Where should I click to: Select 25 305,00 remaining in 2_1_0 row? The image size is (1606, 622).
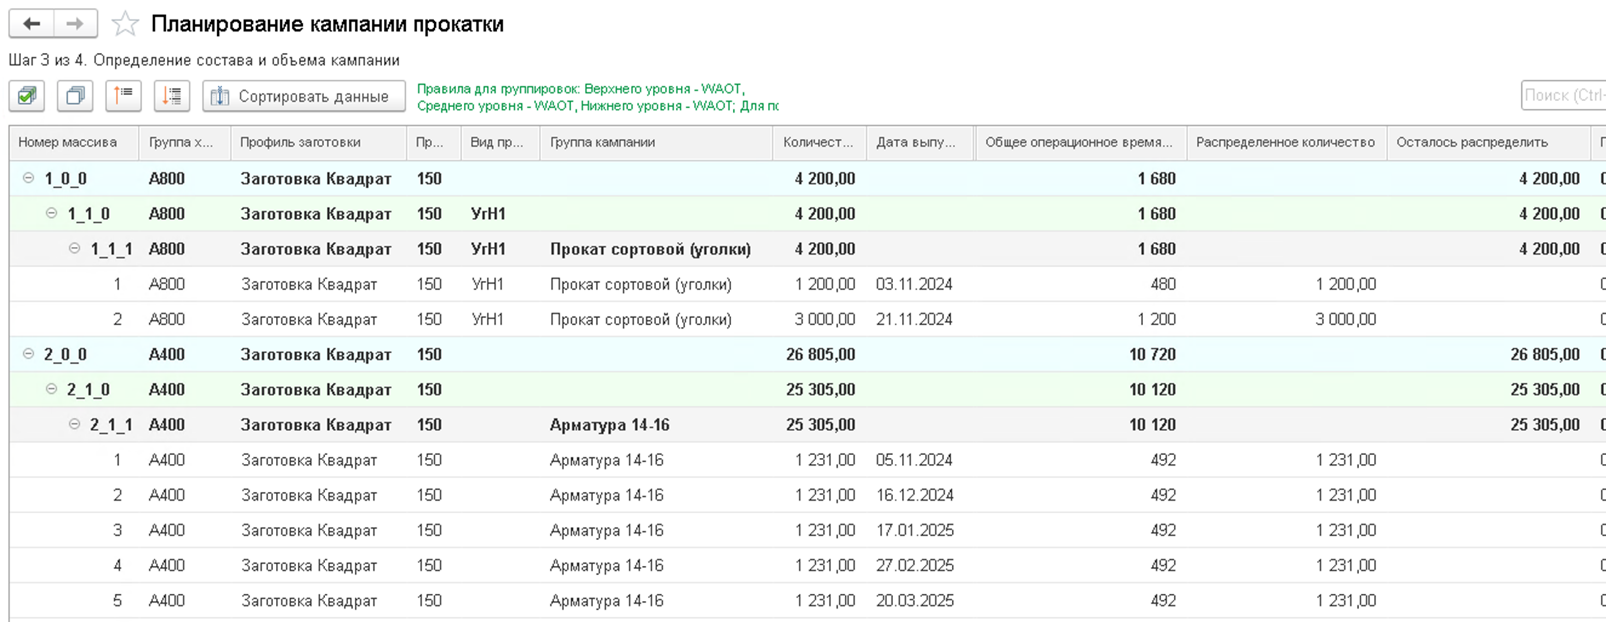pyautogui.click(x=1545, y=389)
